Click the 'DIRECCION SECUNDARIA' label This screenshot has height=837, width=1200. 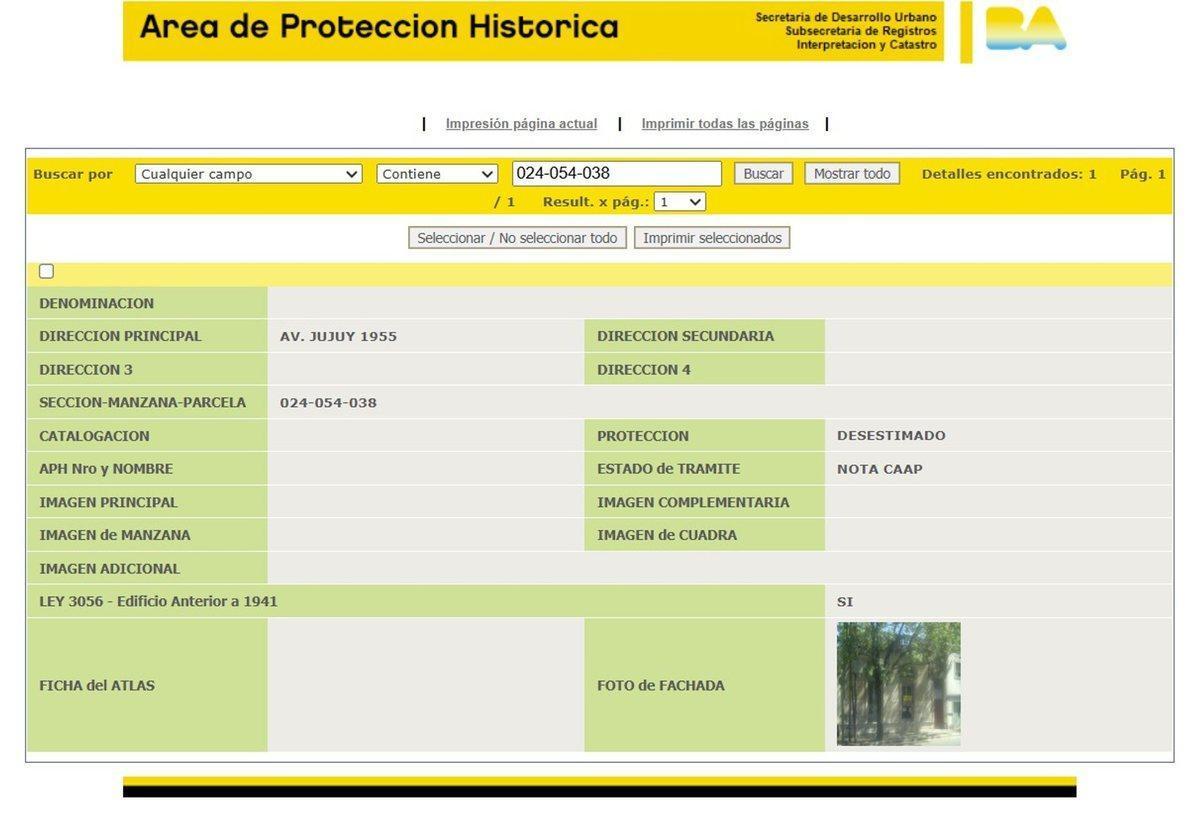[x=685, y=336]
